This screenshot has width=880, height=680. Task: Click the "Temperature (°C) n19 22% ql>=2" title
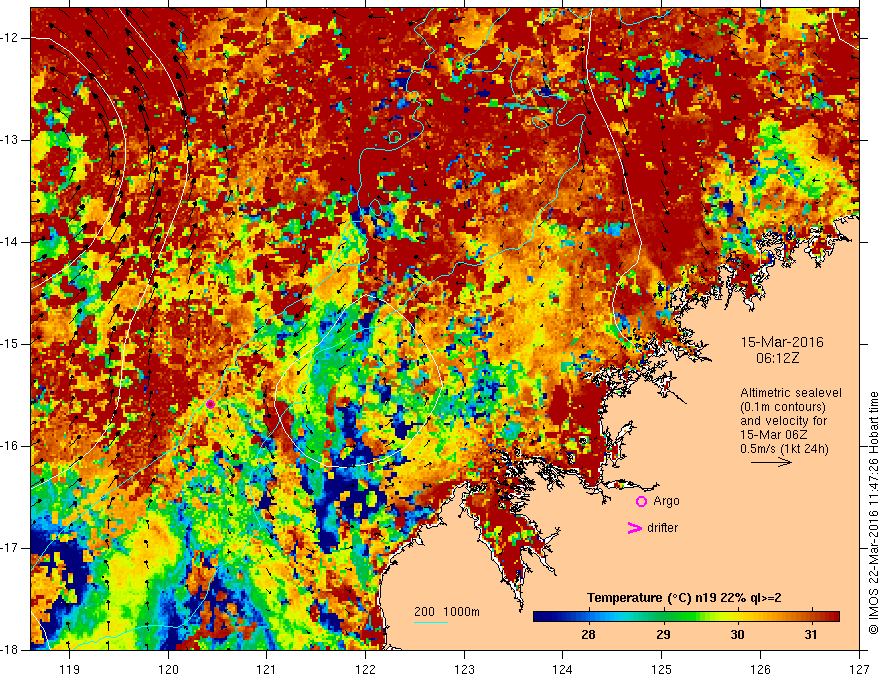[684, 598]
